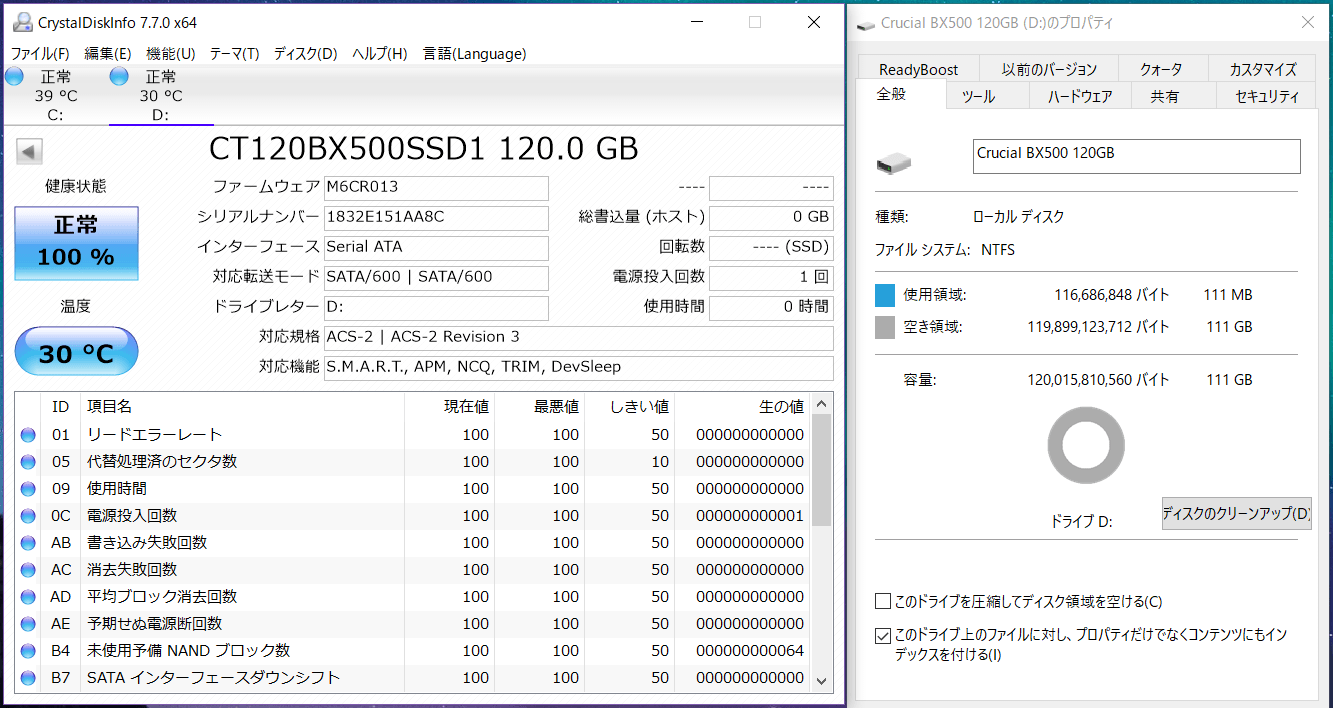Image resolution: width=1333 pixels, height=708 pixels.
Task: Switch to the カスタマイズ tab
Action: pos(1262,69)
